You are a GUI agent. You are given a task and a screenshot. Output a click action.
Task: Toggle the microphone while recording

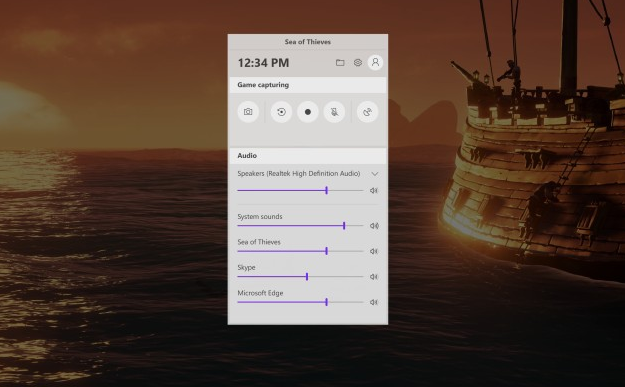(x=334, y=112)
